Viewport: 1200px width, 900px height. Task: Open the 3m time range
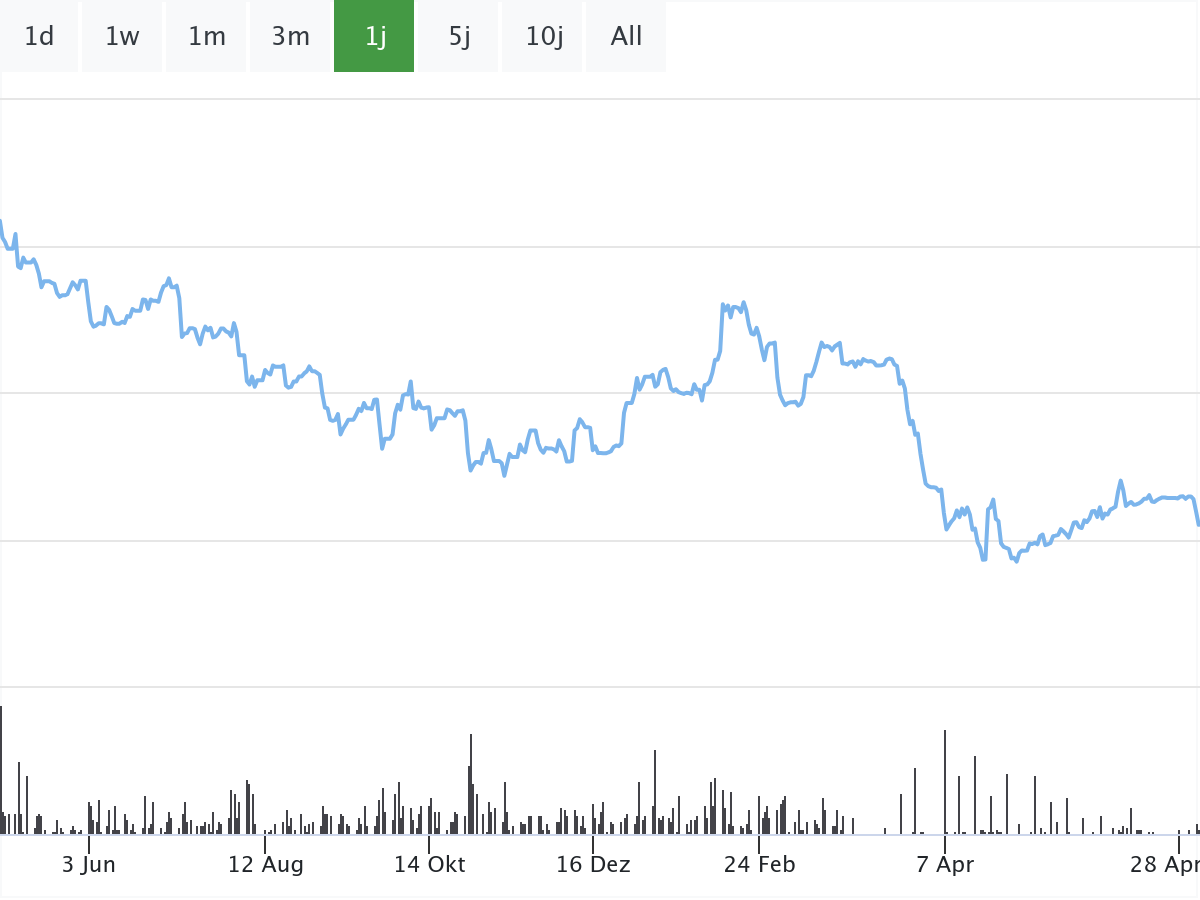point(290,37)
